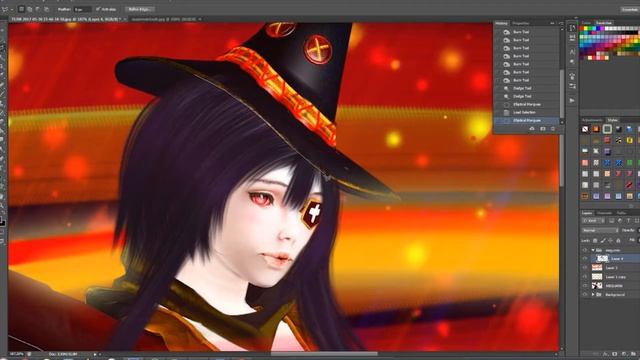
Task: Open the Layers panel tab
Action: [587, 213]
